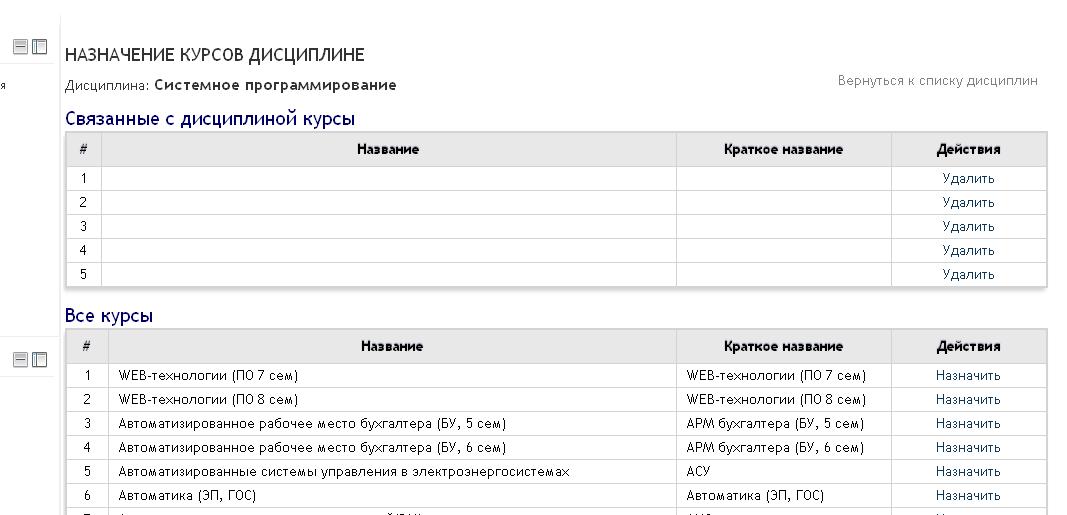
Task: Click 'Краткое название' header in the linked courses table
Action: coord(783,149)
